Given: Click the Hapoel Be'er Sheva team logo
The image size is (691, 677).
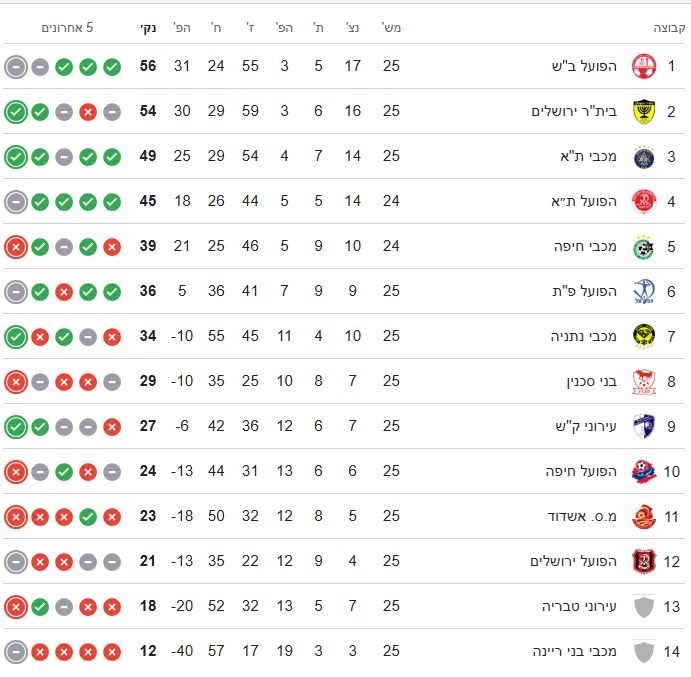Looking at the screenshot, I should pos(644,67).
